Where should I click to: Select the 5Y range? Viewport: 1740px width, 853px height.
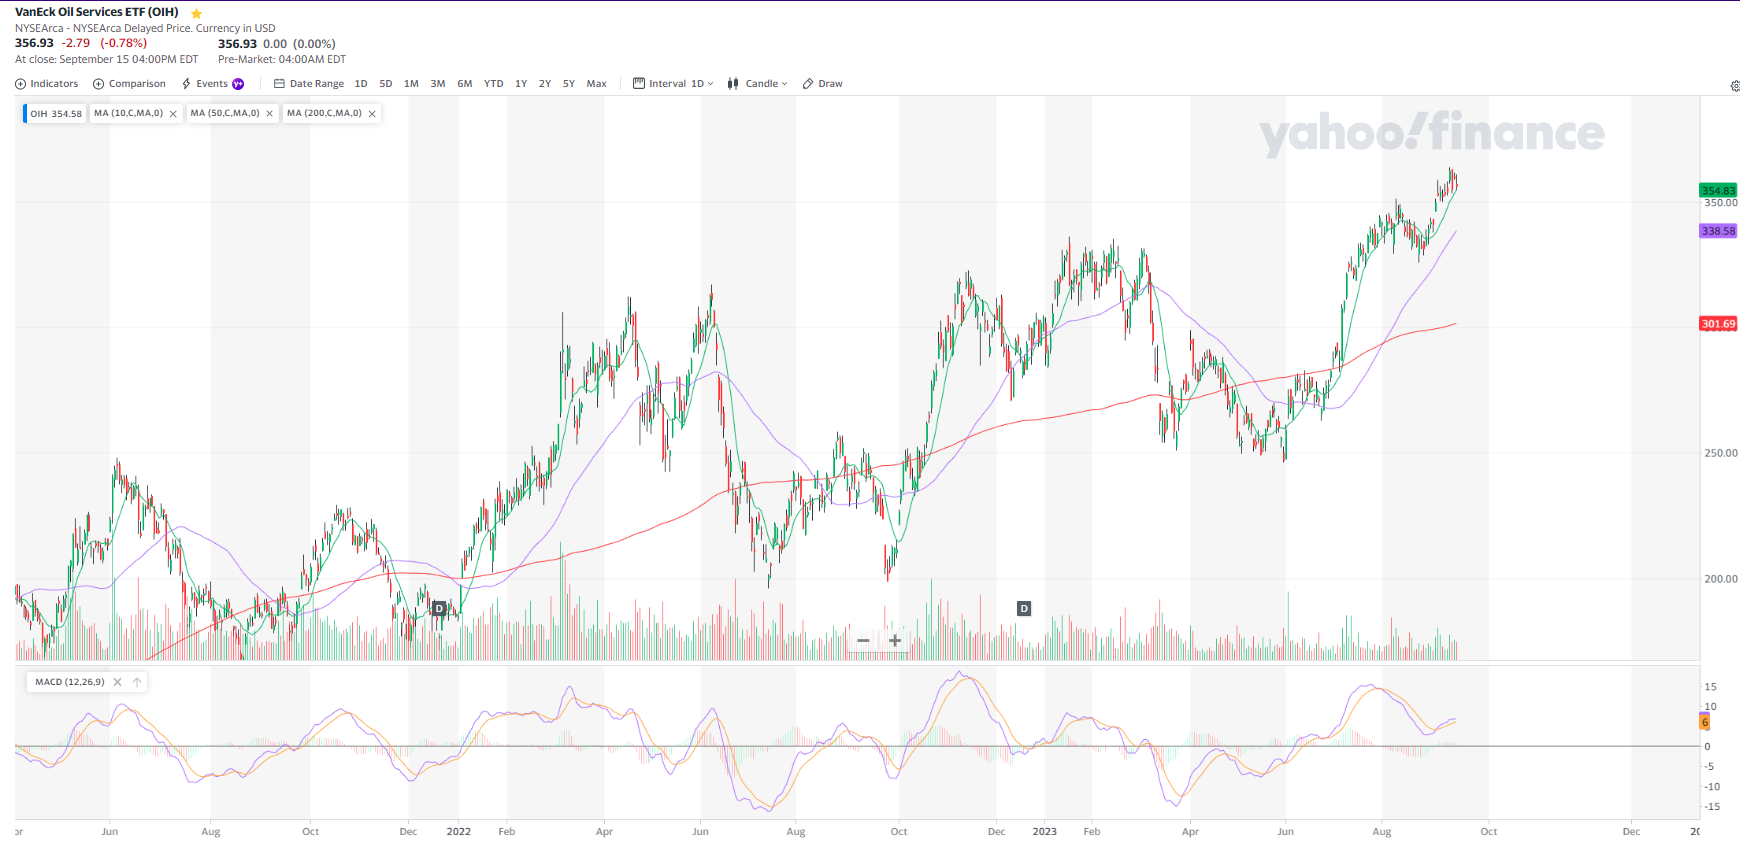pos(569,84)
